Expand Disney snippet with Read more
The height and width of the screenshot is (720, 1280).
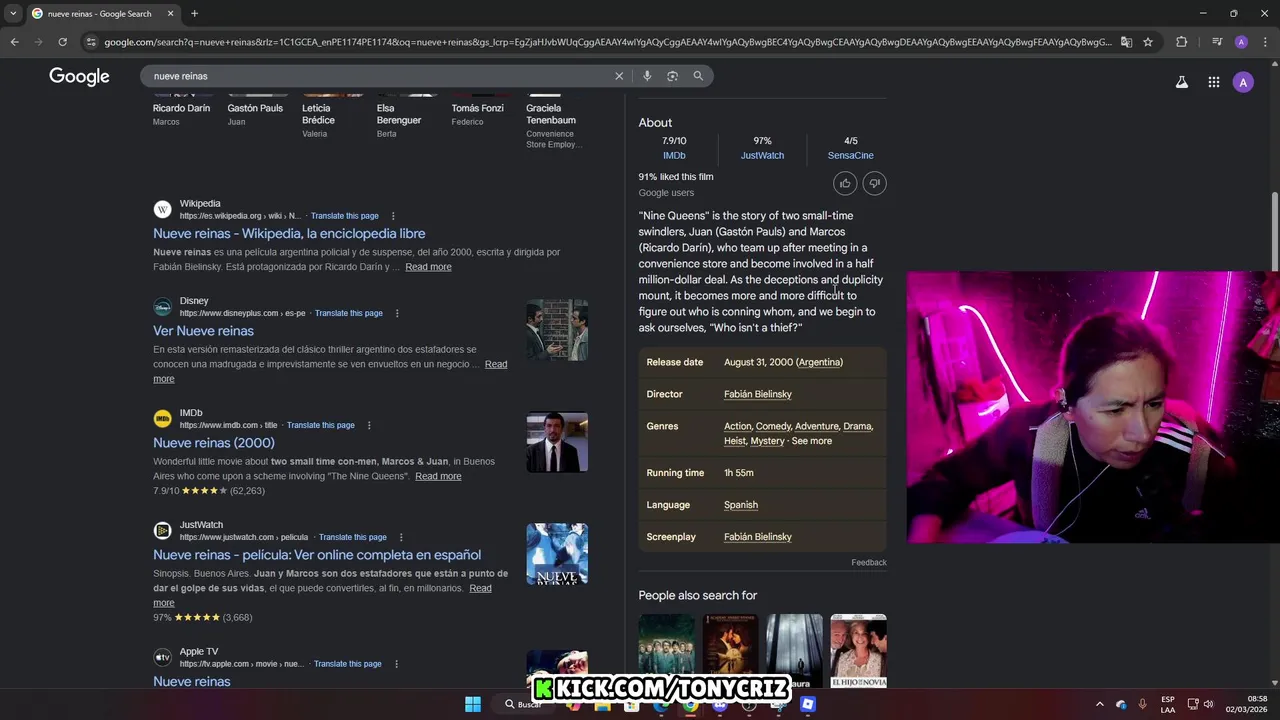coord(496,364)
